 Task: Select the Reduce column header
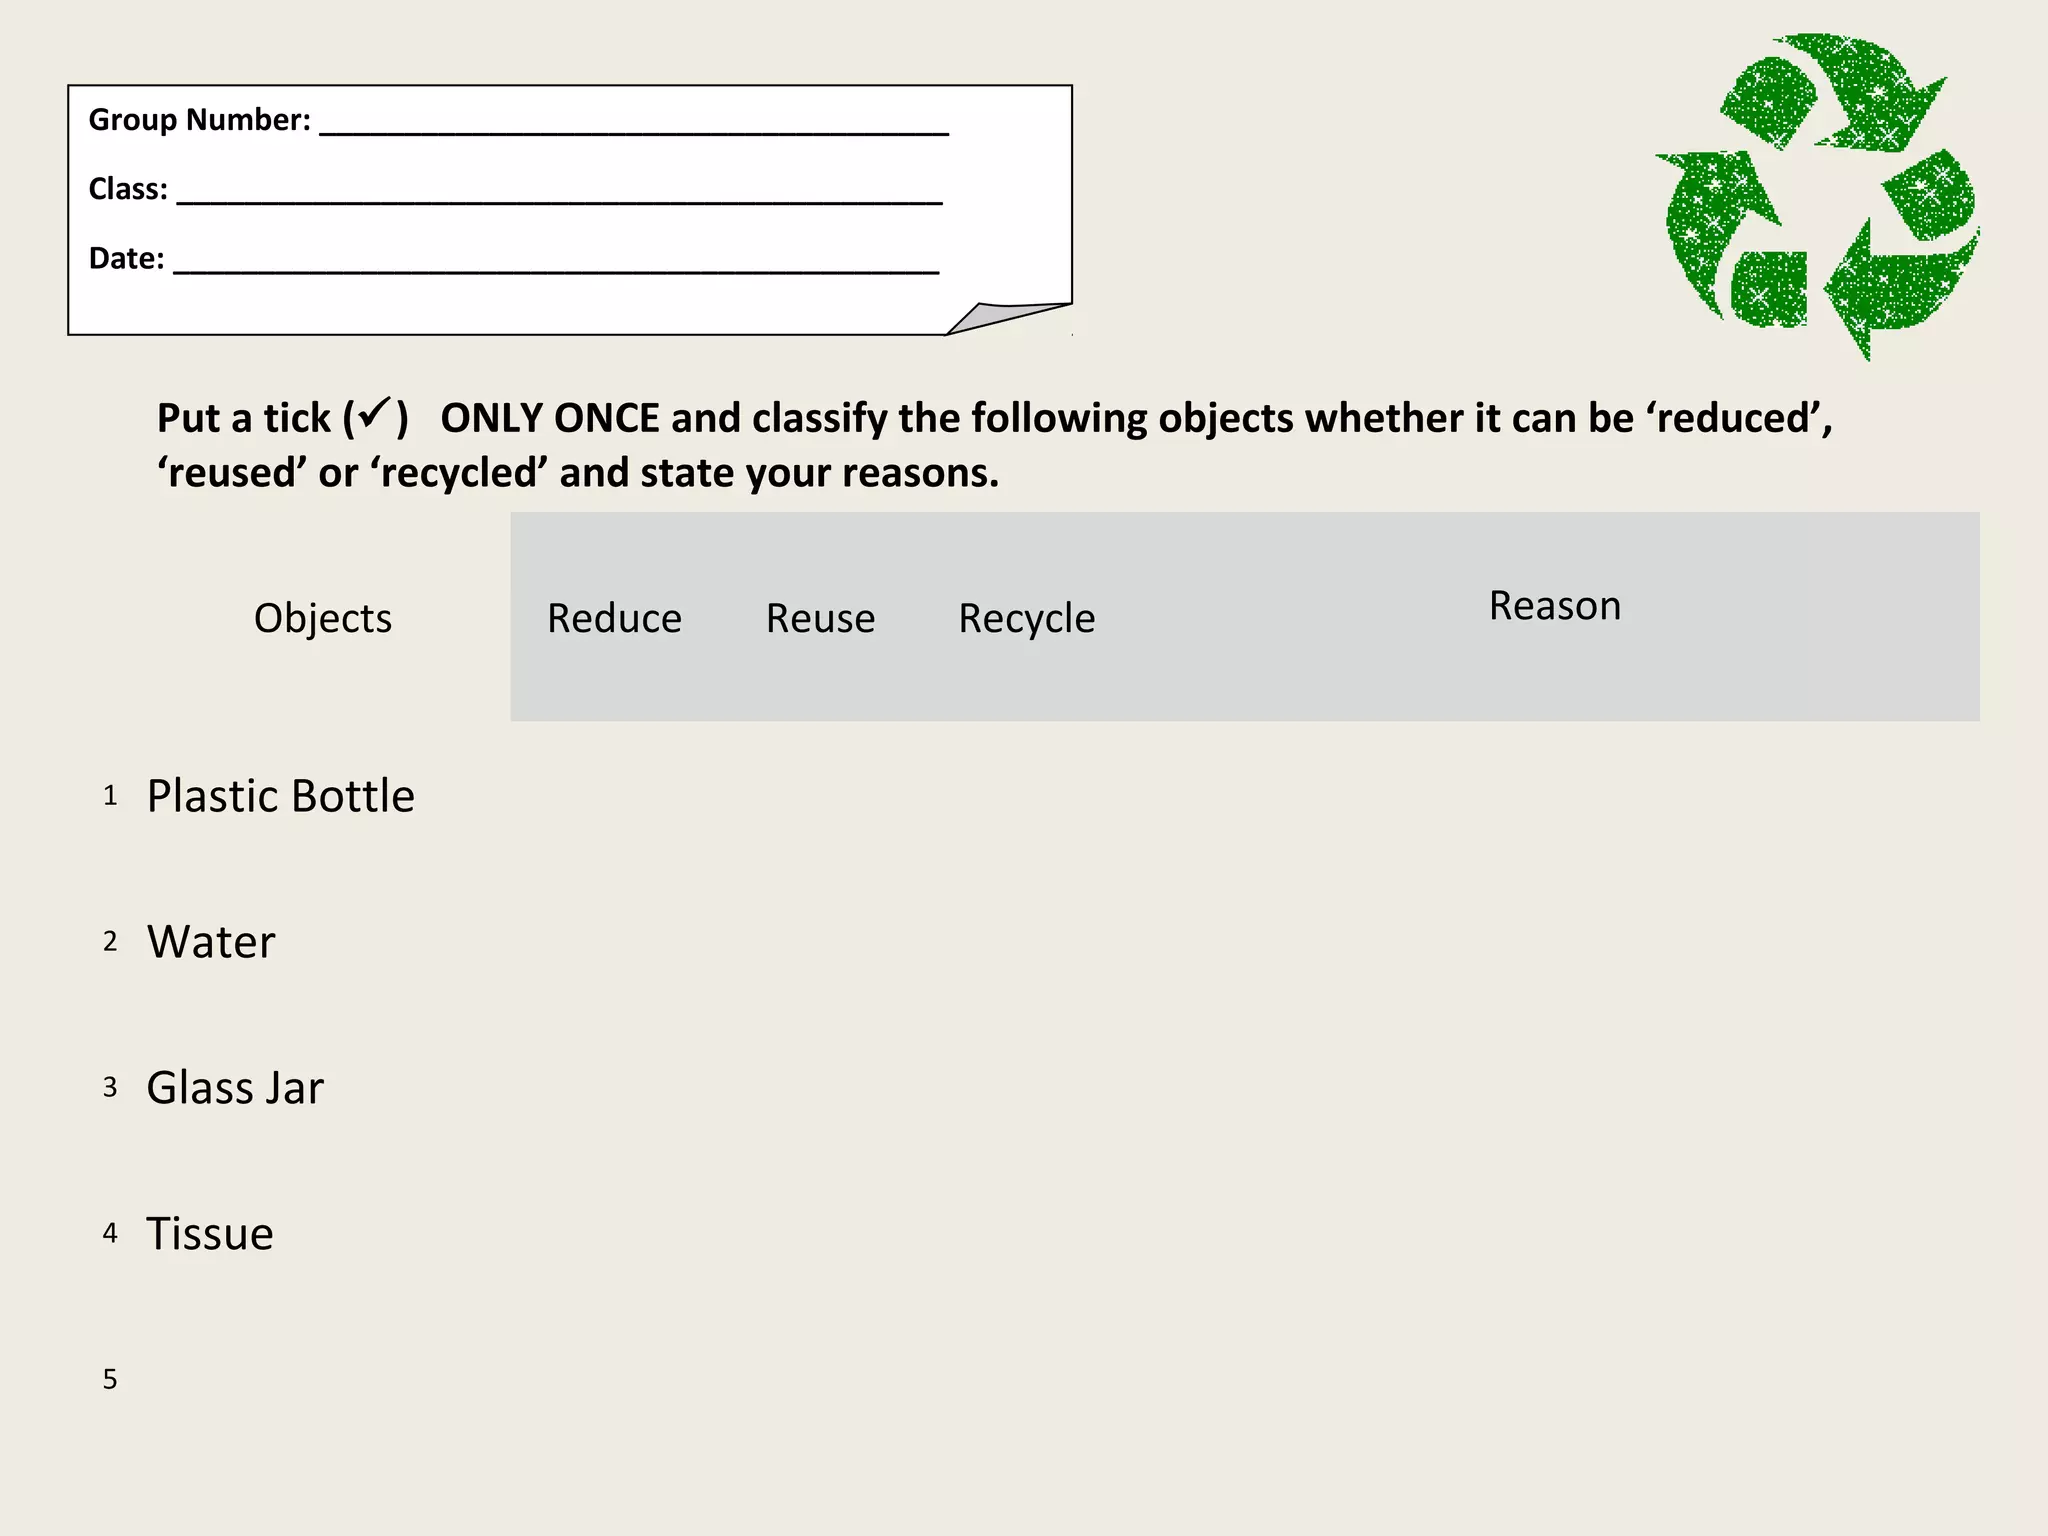(x=614, y=618)
